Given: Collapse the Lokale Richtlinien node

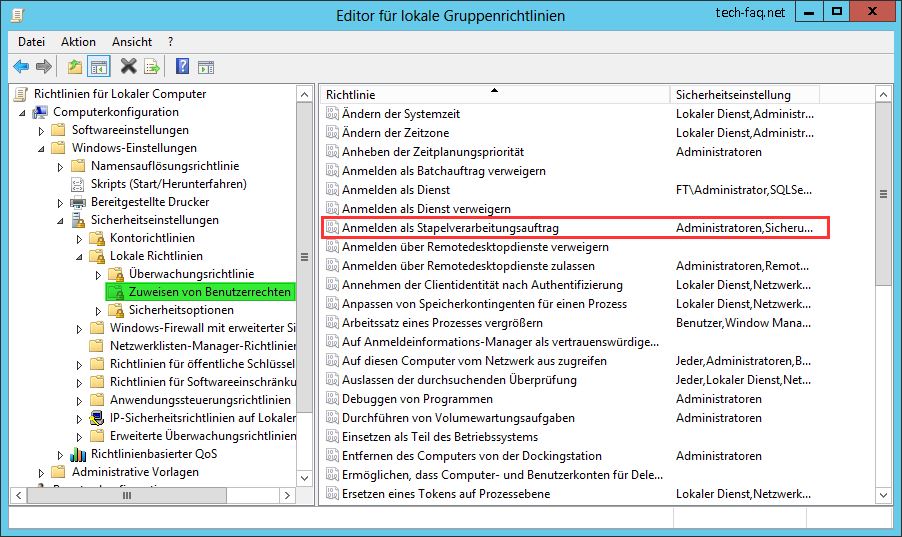Looking at the screenshot, I should tap(79, 257).
